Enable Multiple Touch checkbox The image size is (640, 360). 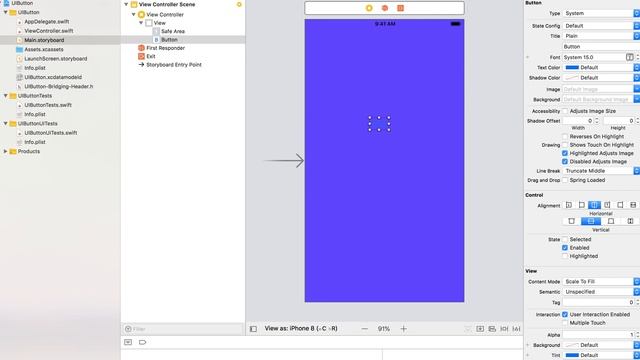click(x=565, y=323)
